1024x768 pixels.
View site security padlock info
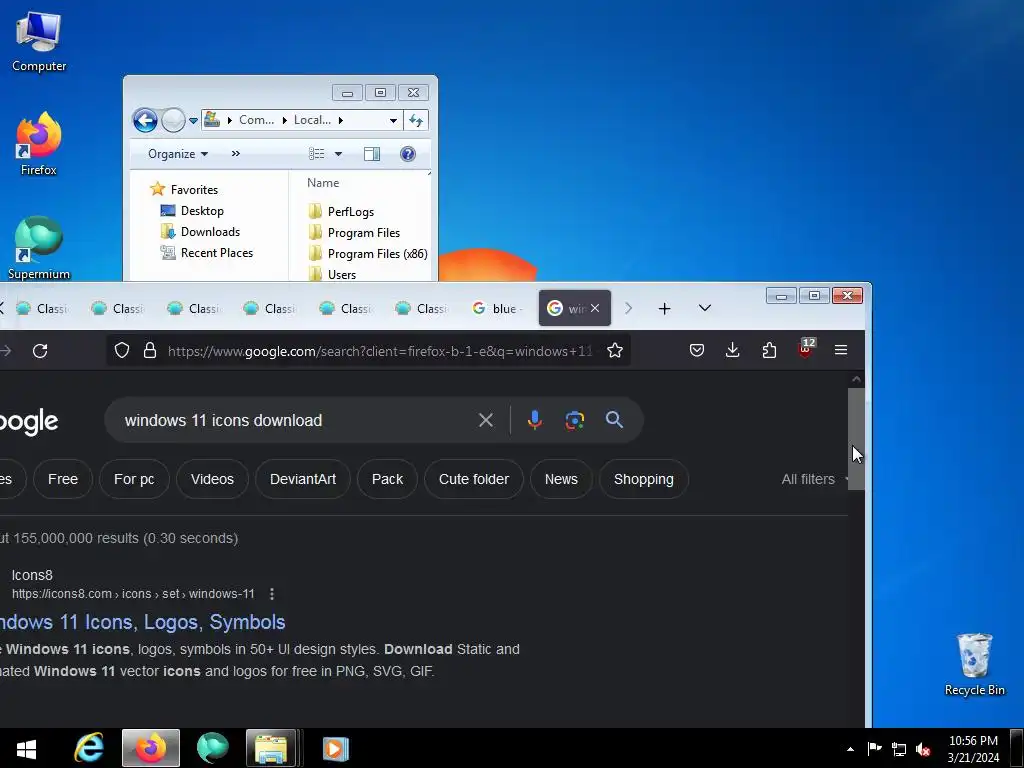coord(150,351)
